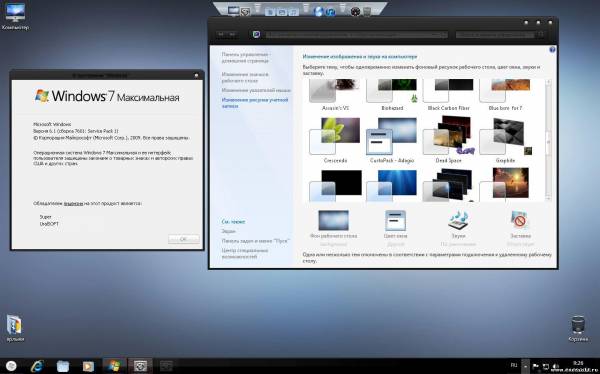Open the folder icon at bottom-left desktop
600x374 pixels.
[15, 328]
